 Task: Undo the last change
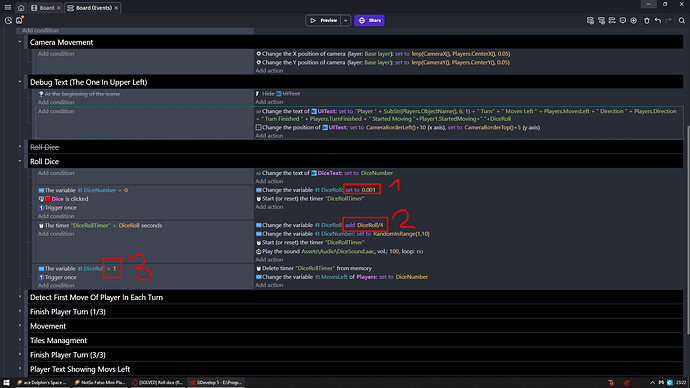pyautogui.click(x=657, y=20)
